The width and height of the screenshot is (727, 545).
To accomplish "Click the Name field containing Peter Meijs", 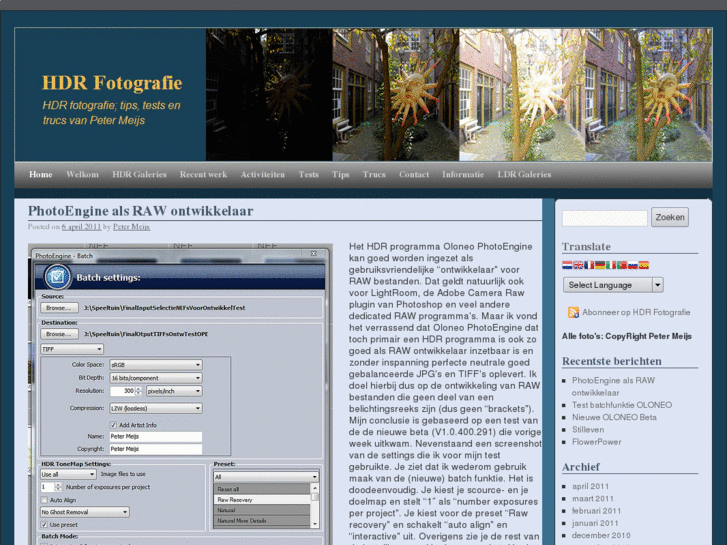I will click(x=156, y=436).
